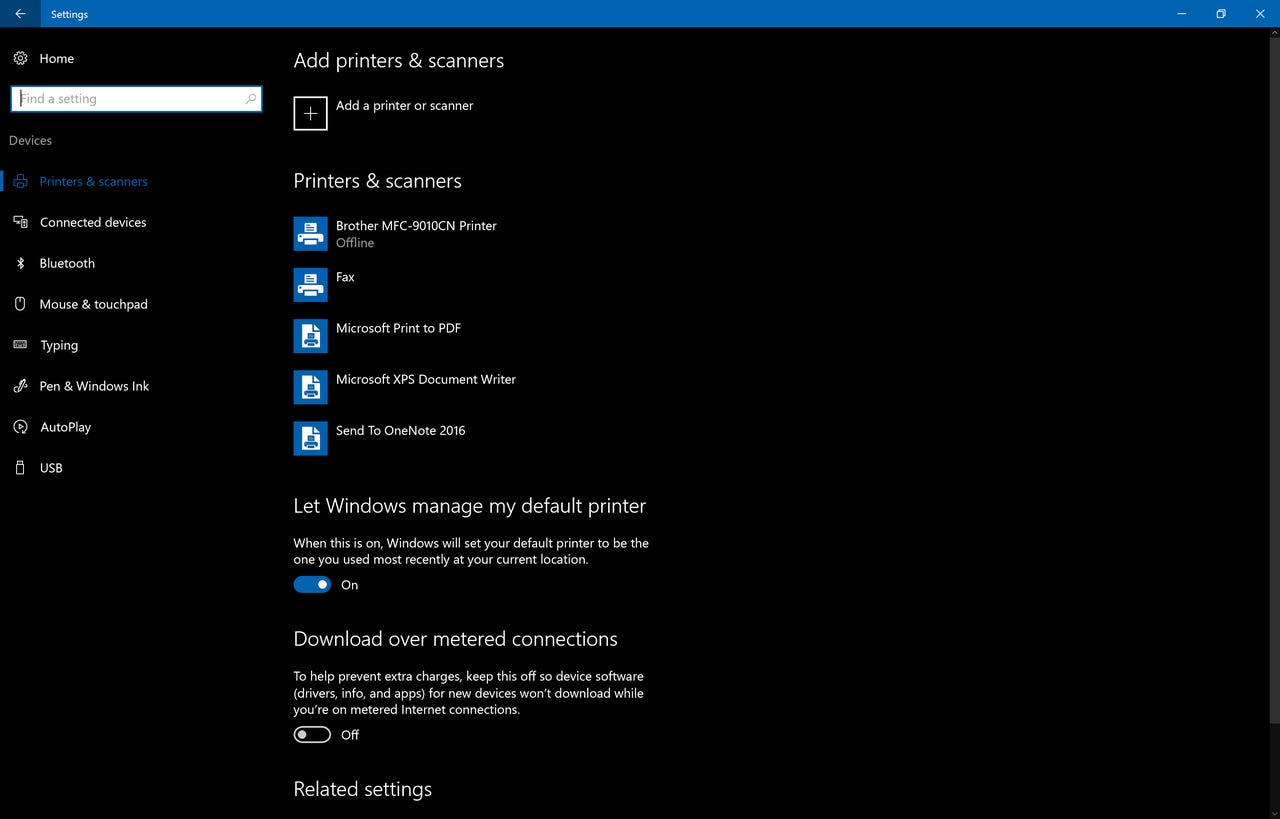This screenshot has height=819, width=1280.
Task: Select Printers & scanners in the navigation
Action: (93, 181)
